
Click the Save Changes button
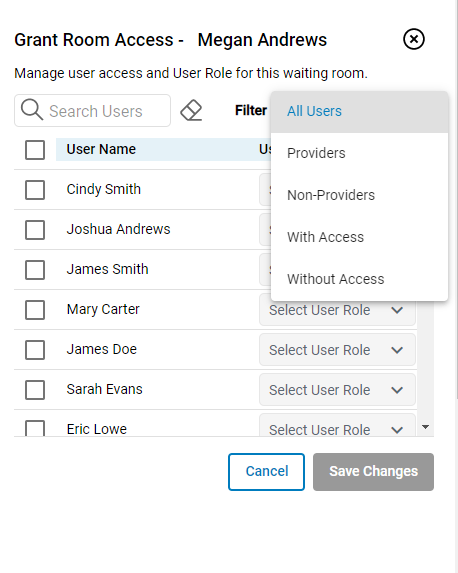pyautogui.click(x=373, y=472)
